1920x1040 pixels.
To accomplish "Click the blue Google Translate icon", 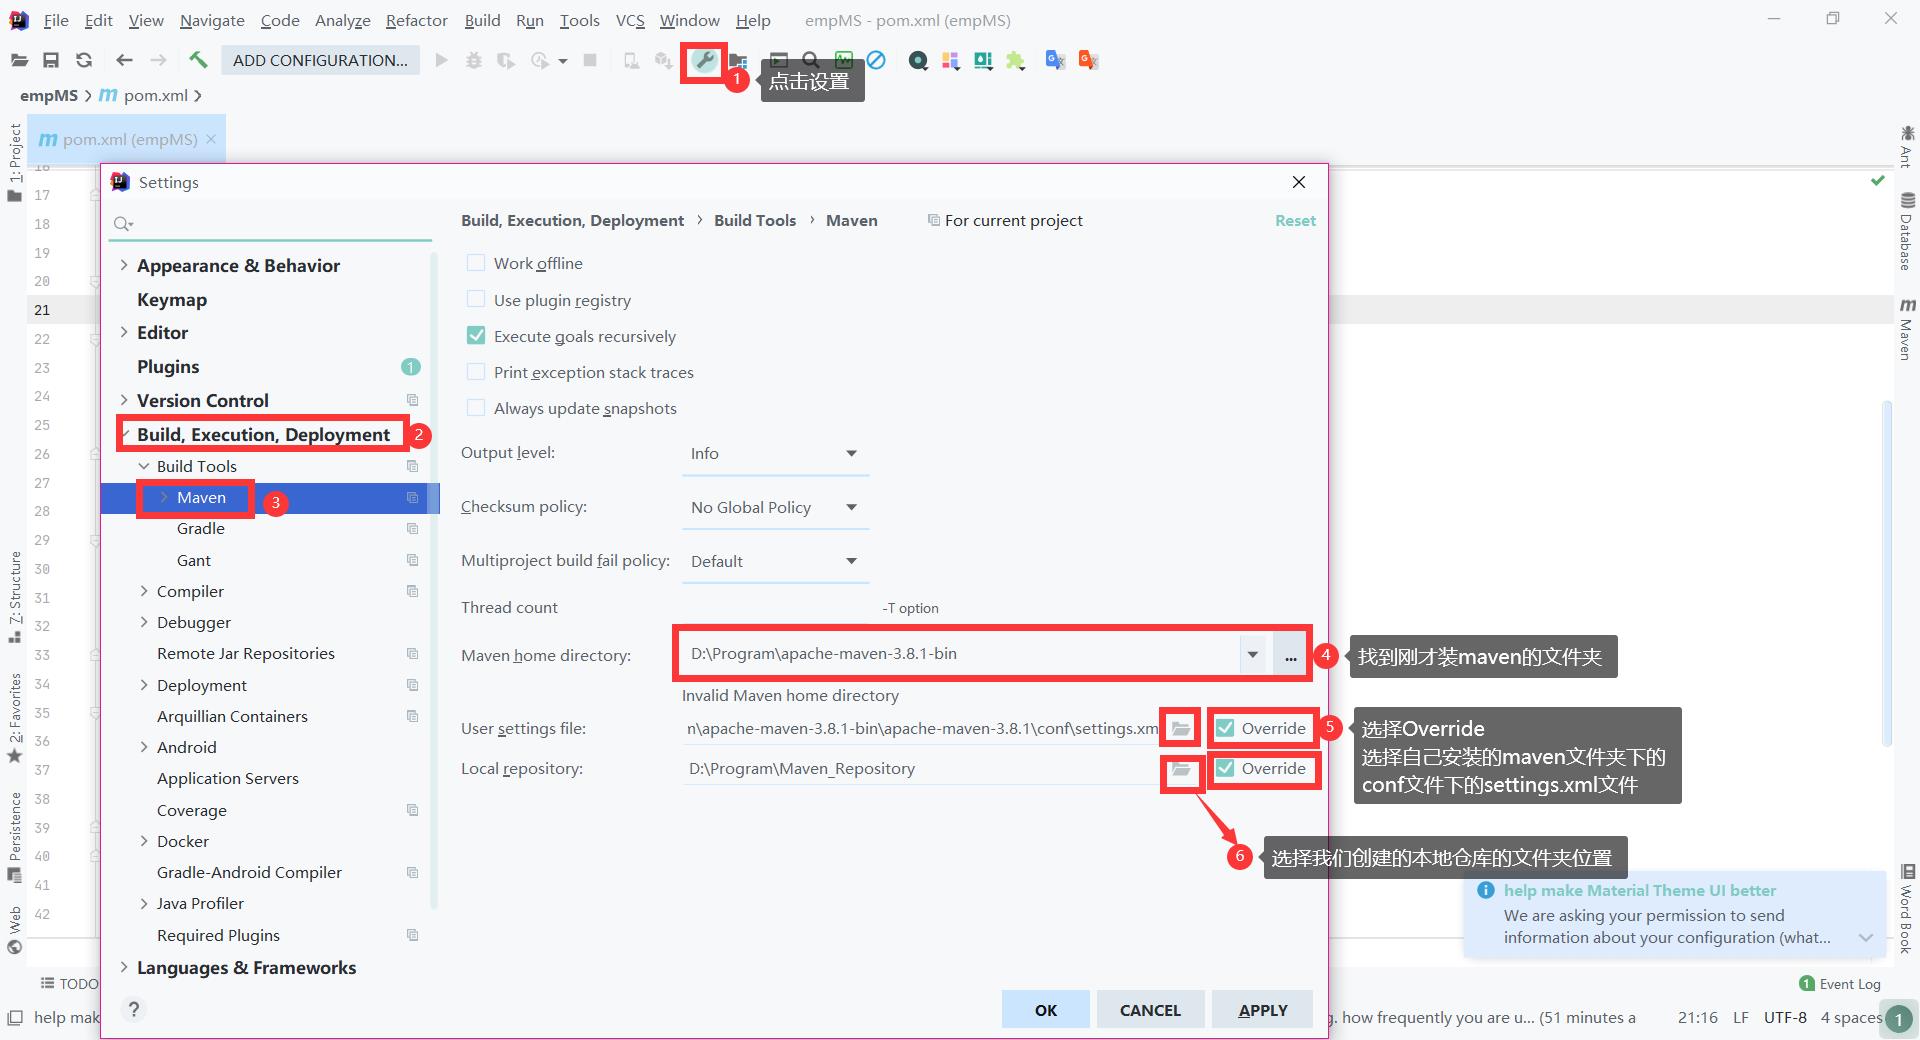I will point(1055,60).
